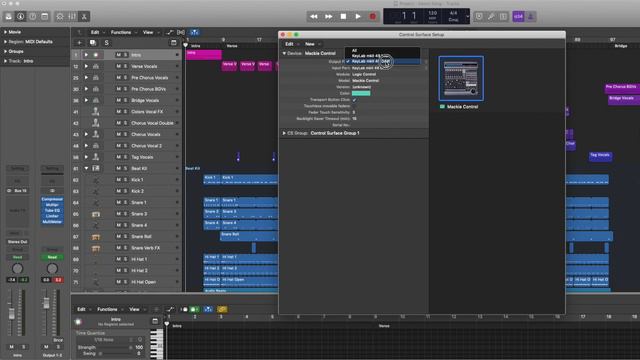Image resolution: width=640 pixels, height=360 pixels.
Task: Click the add track plus button
Action: [79, 42]
